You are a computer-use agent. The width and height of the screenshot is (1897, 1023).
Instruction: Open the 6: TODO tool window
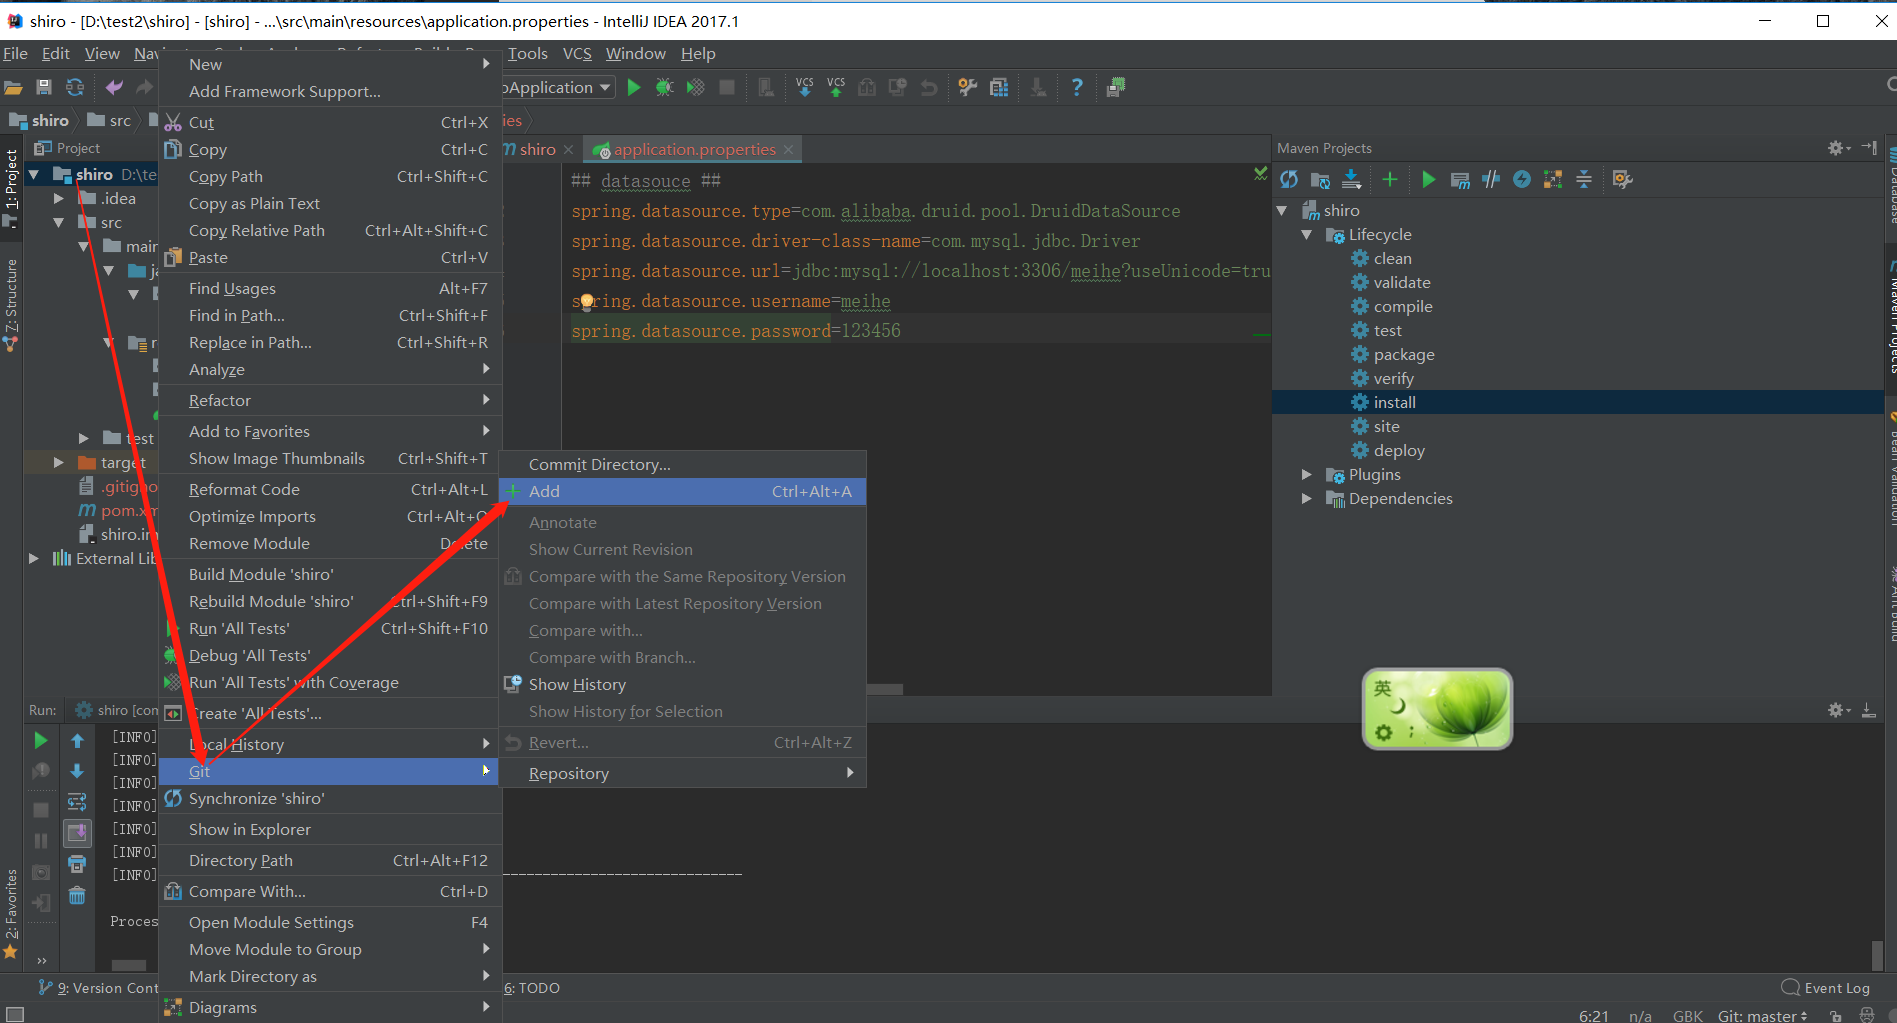(x=532, y=988)
